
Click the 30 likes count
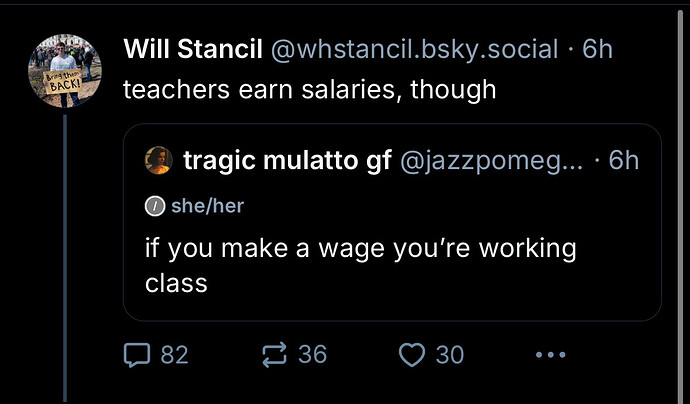450,355
